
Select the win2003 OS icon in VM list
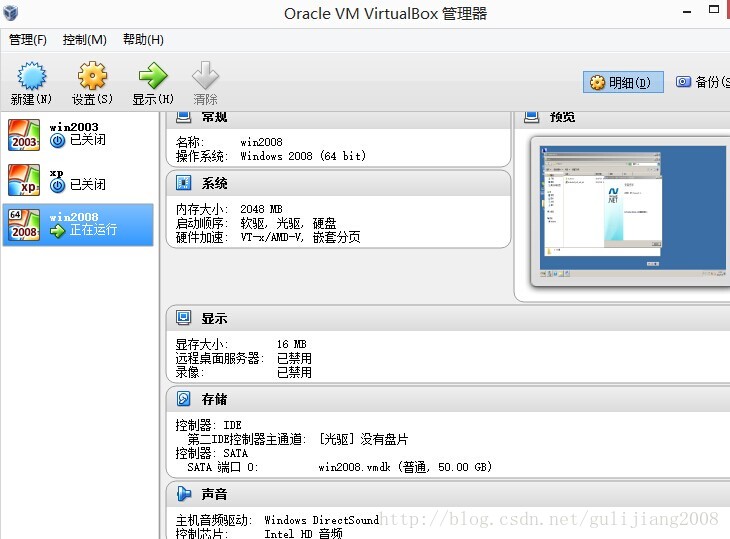coord(24,135)
